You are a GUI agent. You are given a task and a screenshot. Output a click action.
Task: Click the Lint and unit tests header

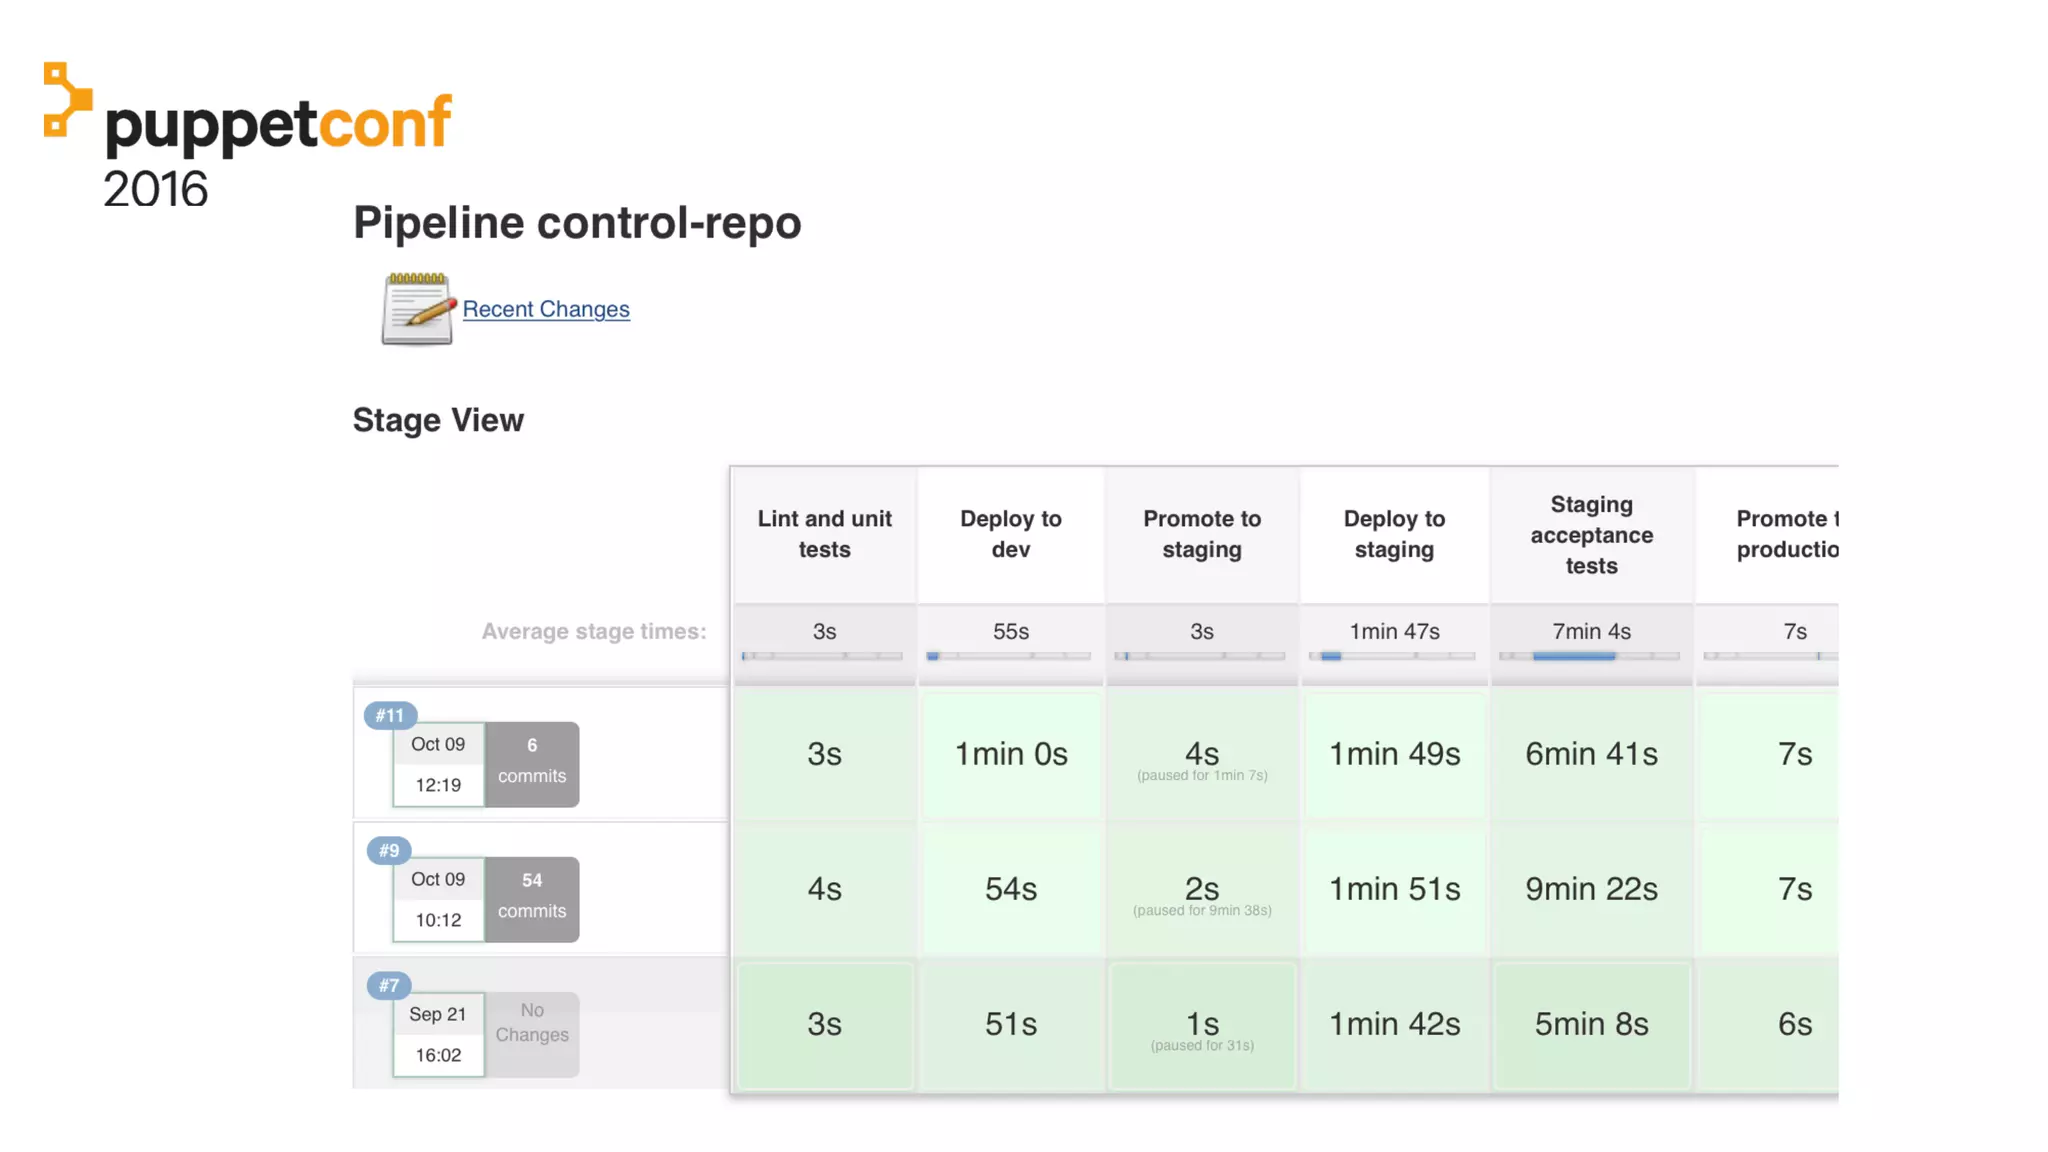pyautogui.click(x=824, y=534)
